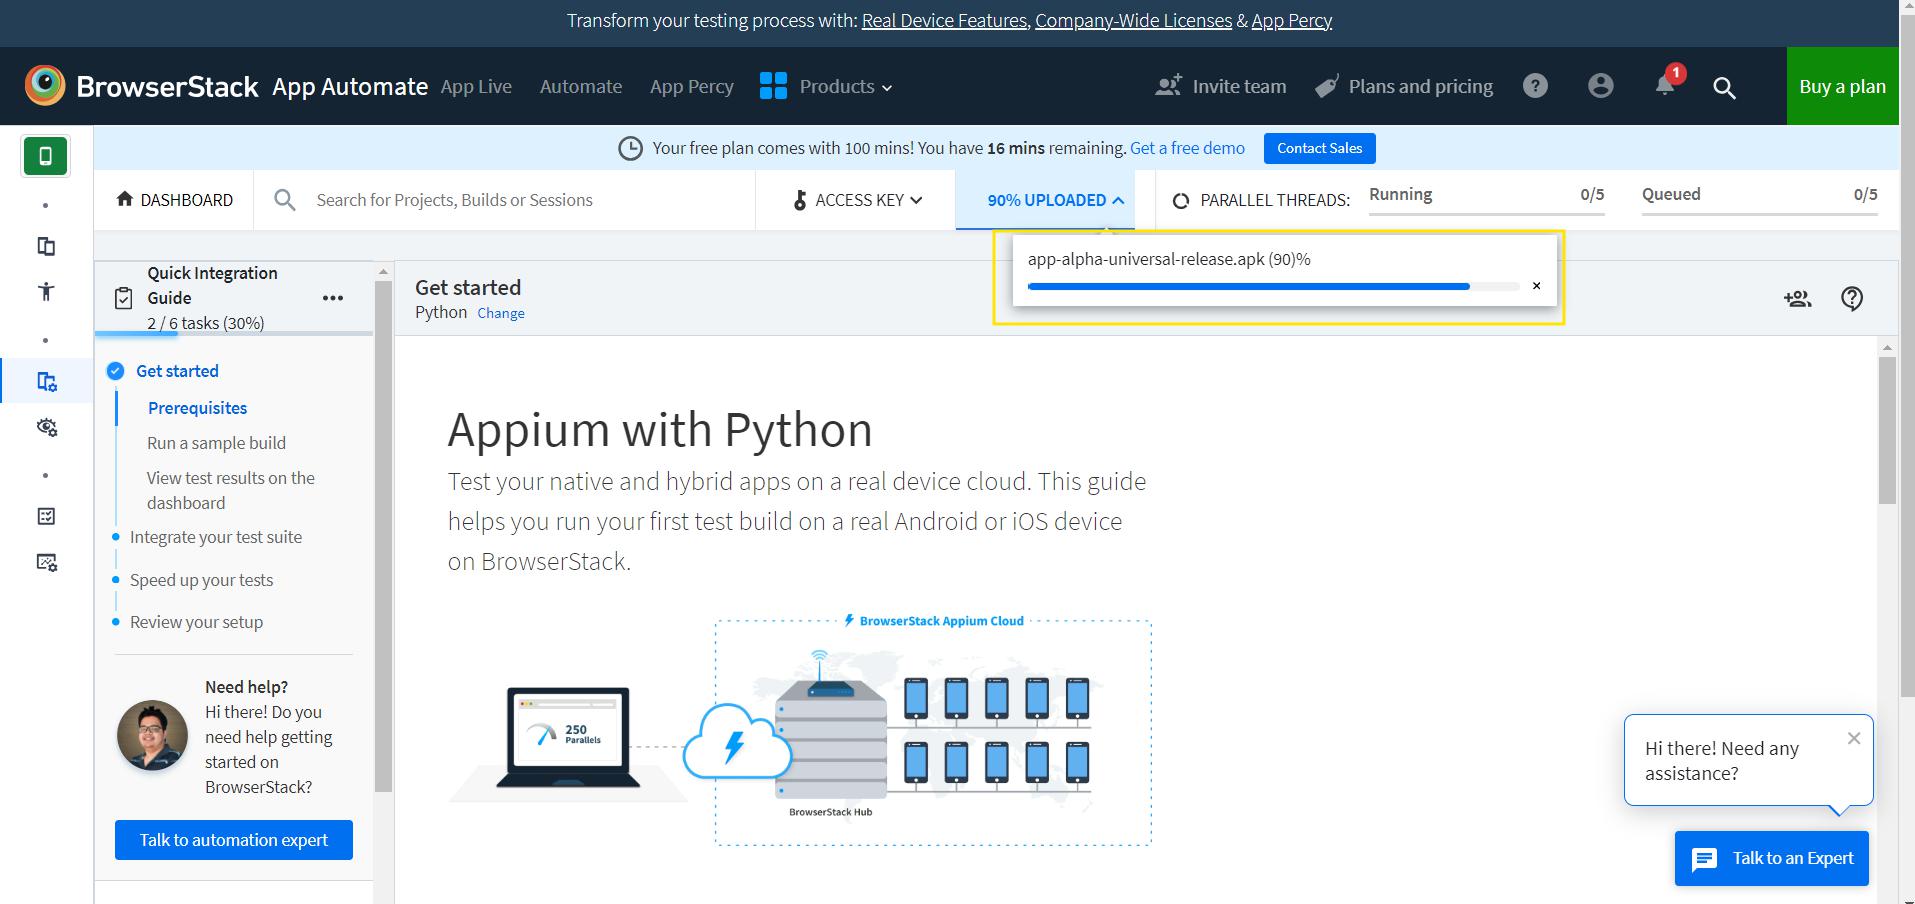Viewport: 1915px width, 904px height.
Task: Click the eye-with-gear sidebar icon
Action: [46, 427]
